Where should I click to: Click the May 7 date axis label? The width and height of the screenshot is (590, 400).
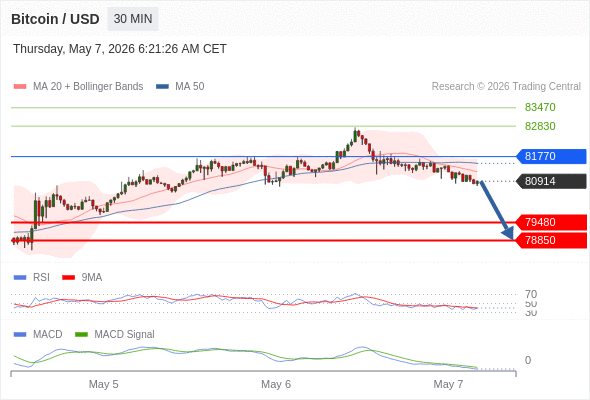pyautogui.click(x=448, y=384)
